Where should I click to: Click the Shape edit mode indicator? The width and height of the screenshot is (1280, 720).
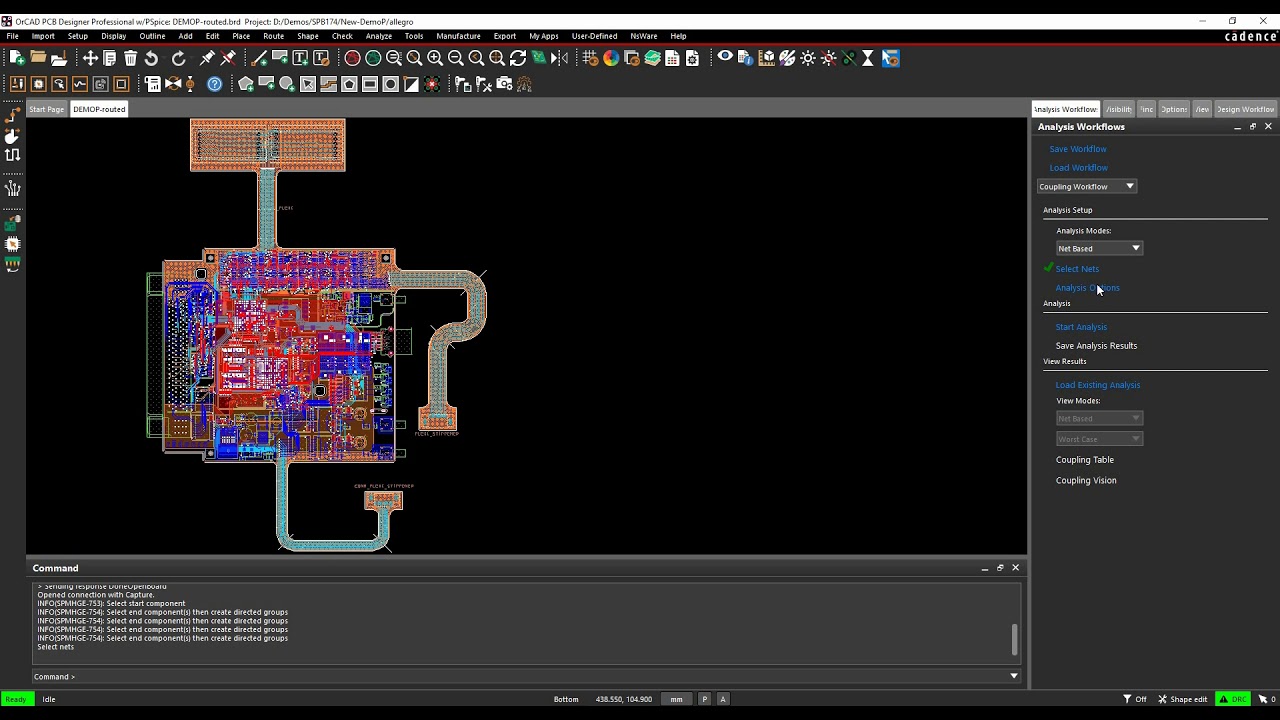tap(1182, 699)
